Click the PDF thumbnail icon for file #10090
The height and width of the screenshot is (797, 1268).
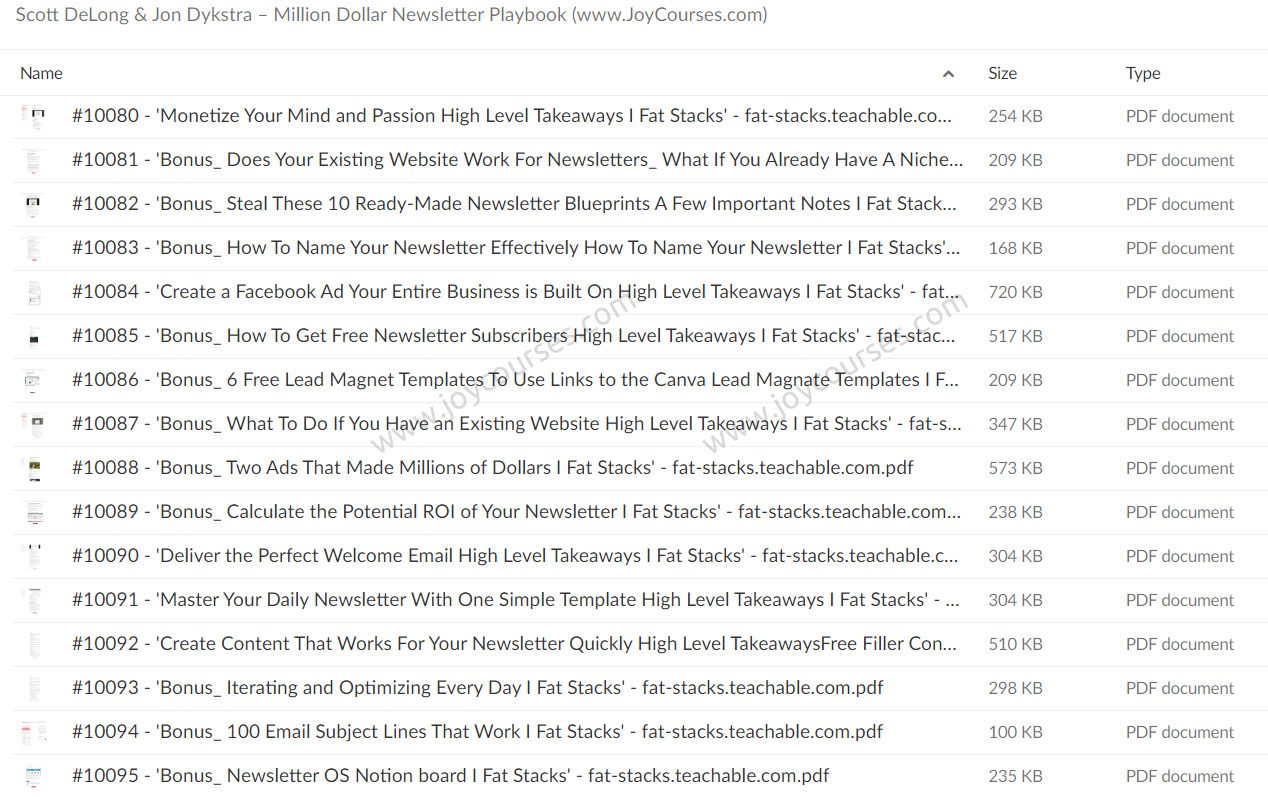33,556
